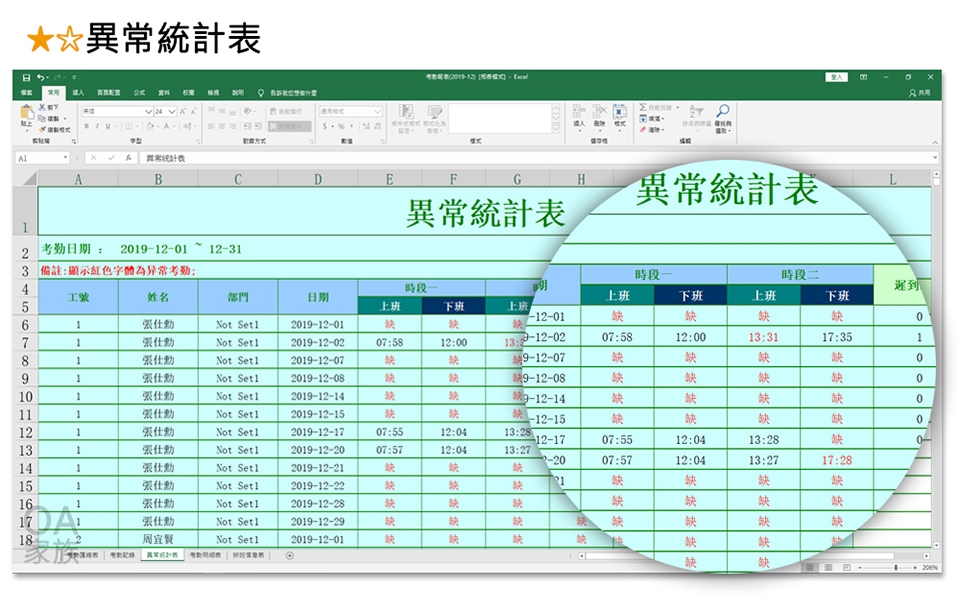Click the 登入 sign-in button
The width and height of the screenshot is (960, 615).
tap(836, 77)
